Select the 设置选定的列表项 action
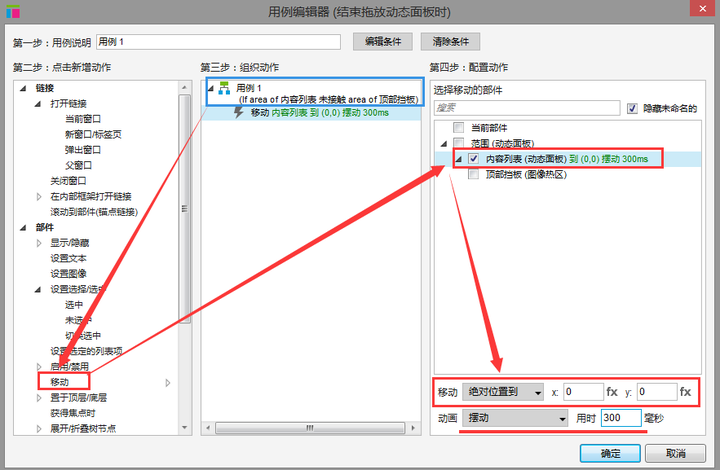Screen dimensions: 720x470 pyautogui.click(x=86, y=351)
